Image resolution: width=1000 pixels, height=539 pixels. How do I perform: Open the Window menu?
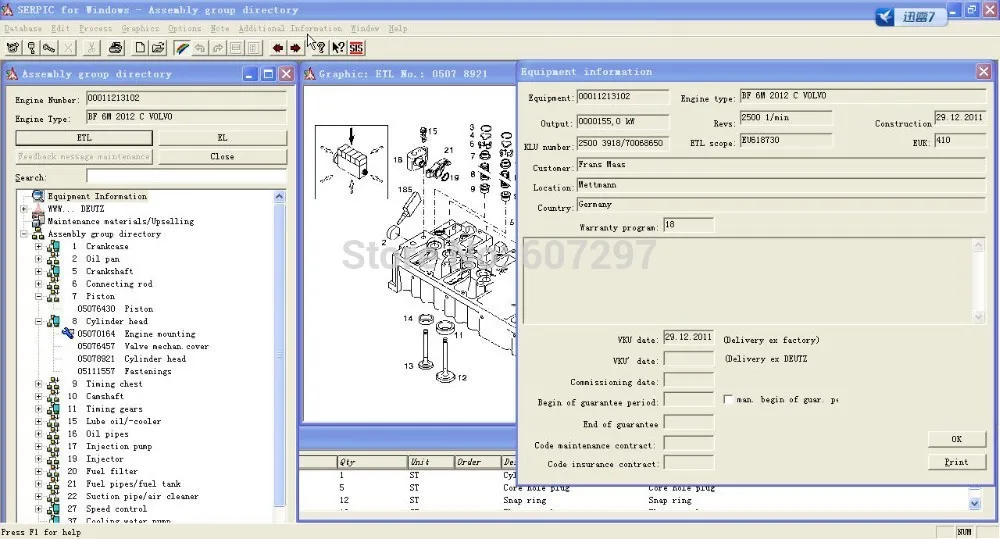(x=365, y=28)
